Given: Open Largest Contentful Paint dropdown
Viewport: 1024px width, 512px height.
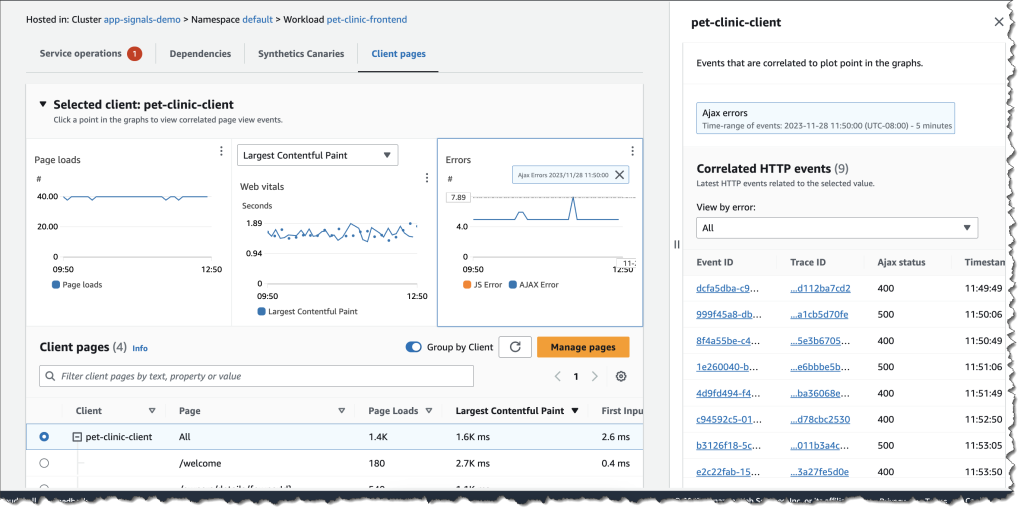Looking at the screenshot, I should (317, 155).
